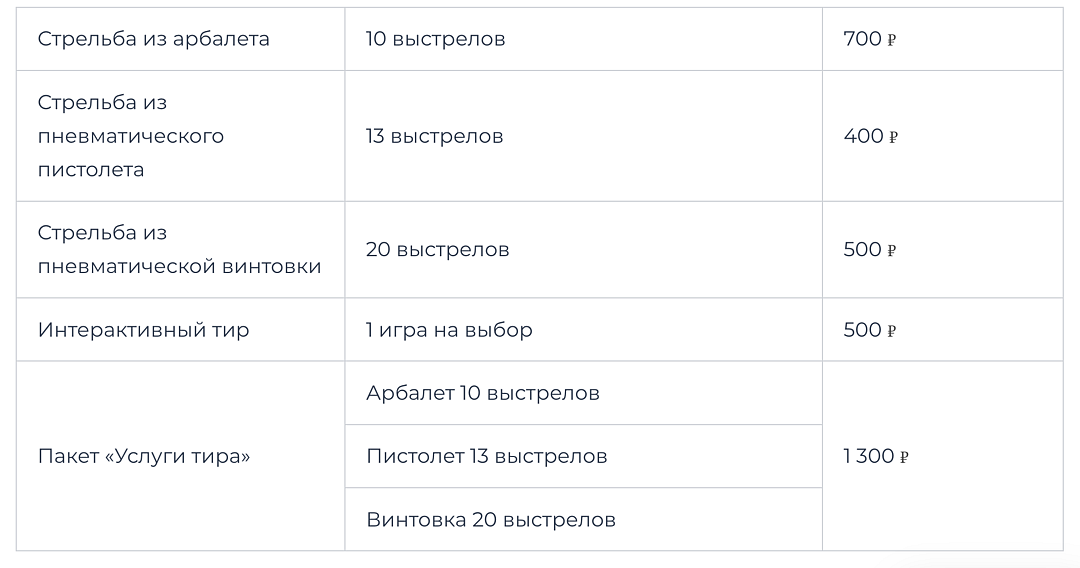Click the 500 ₽ price for rifle shooting
The image size is (1080, 568).
click(x=869, y=250)
